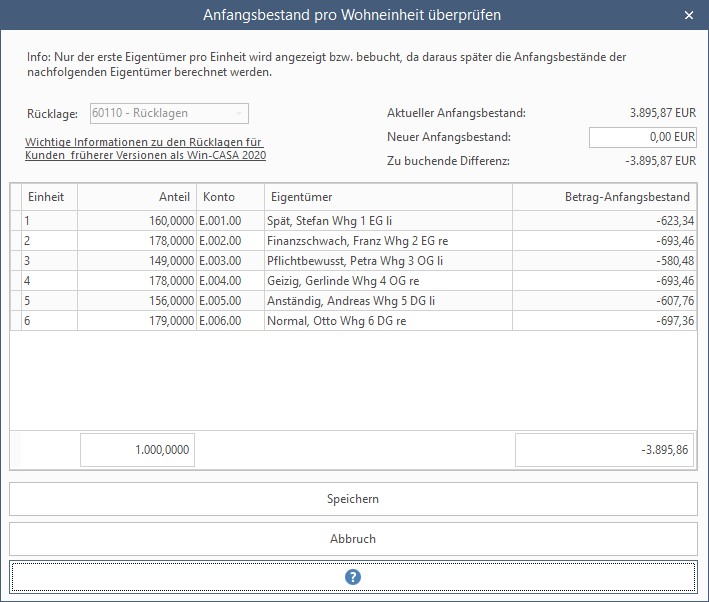The width and height of the screenshot is (709, 602).
Task: Select the row for Finanzschwach, Franz
Action: tap(388, 241)
